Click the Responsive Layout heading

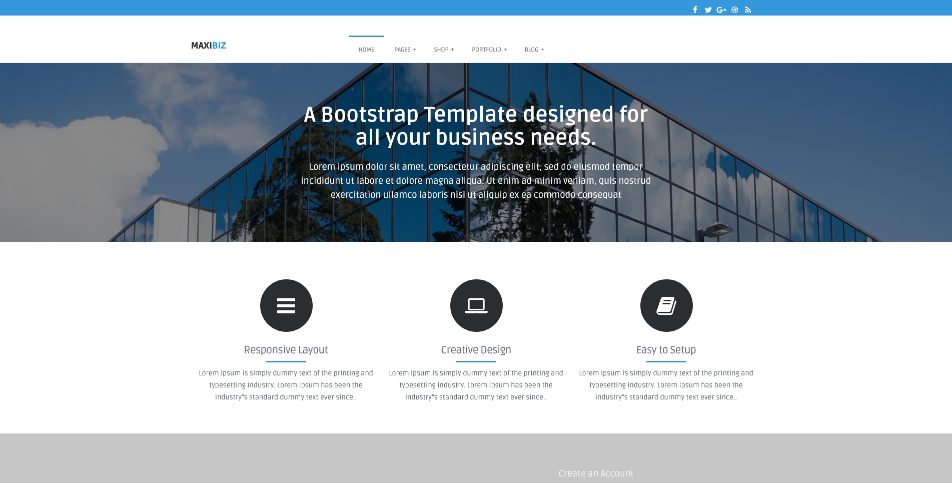[x=286, y=350]
